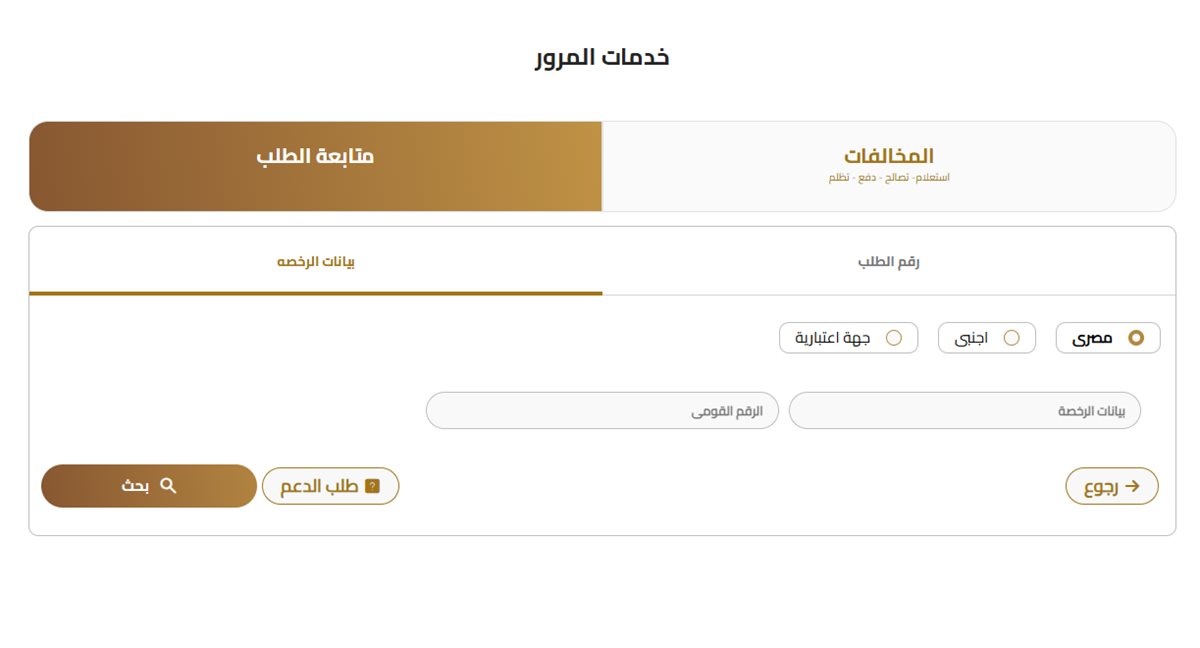Viewport: 1200px width, 648px height.
Task: Click the empty circle beside جهة اعتبارية
Action: point(897,338)
